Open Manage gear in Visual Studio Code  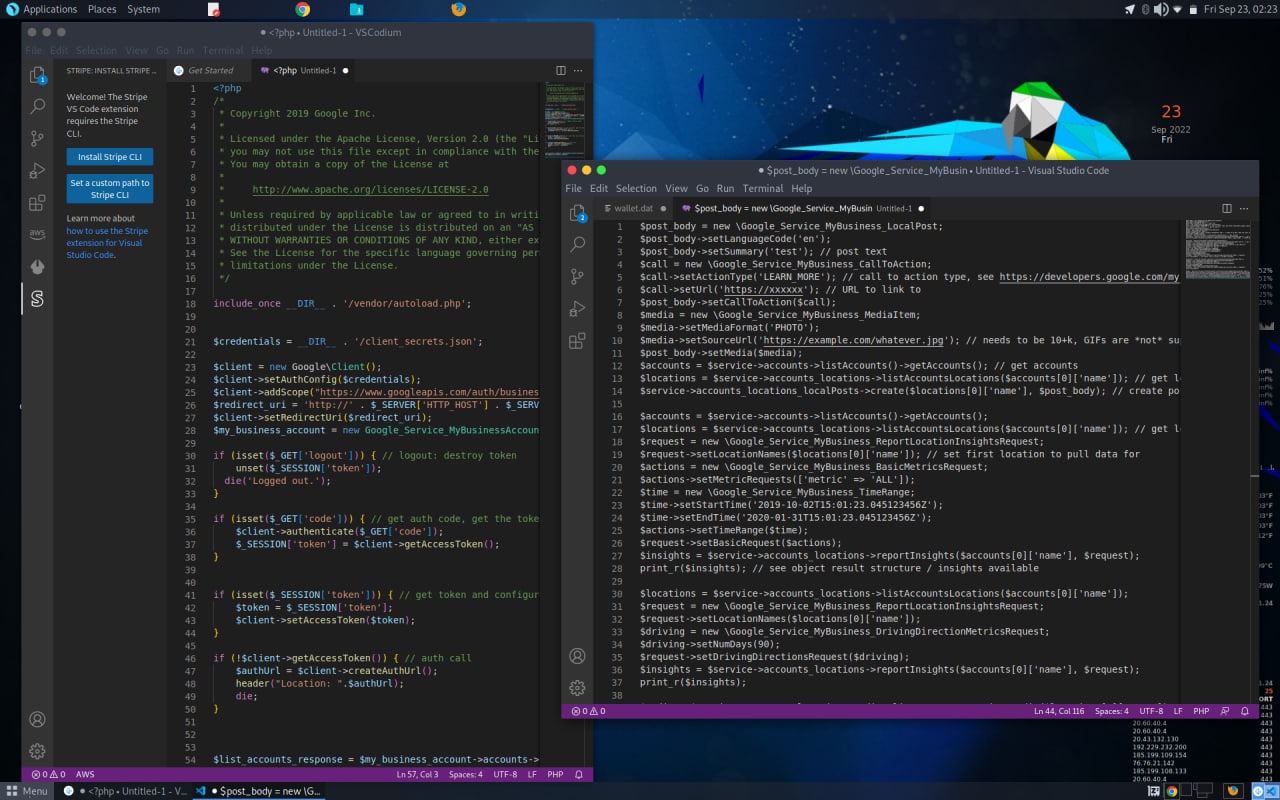577,688
